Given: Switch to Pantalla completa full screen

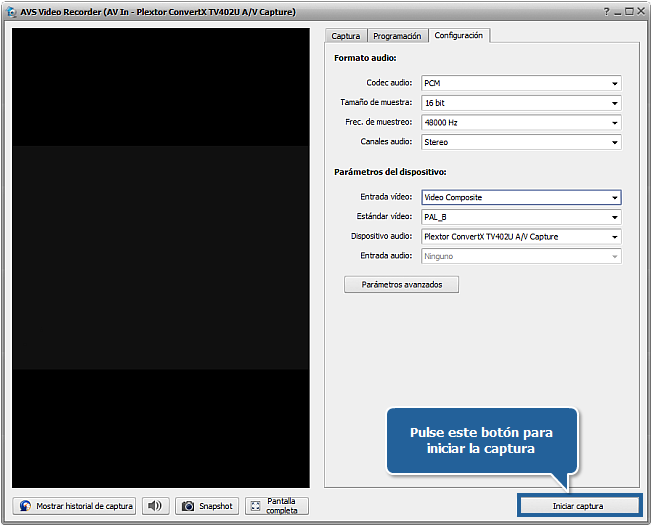Looking at the screenshot, I should pyautogui.click(x=277, y=506).
